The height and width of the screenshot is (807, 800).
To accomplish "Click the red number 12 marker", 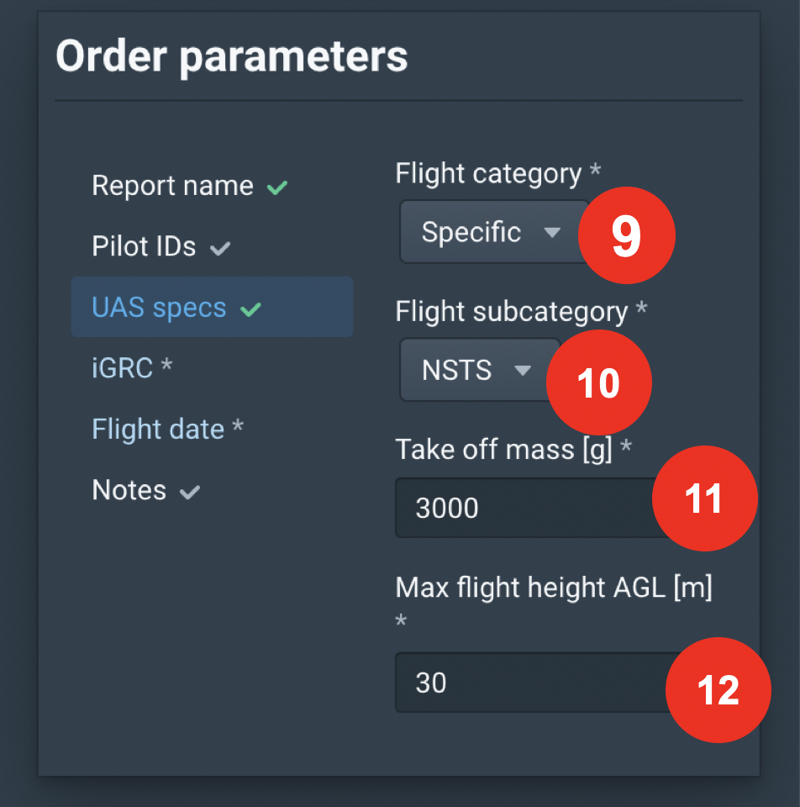I will pos(718,690).
